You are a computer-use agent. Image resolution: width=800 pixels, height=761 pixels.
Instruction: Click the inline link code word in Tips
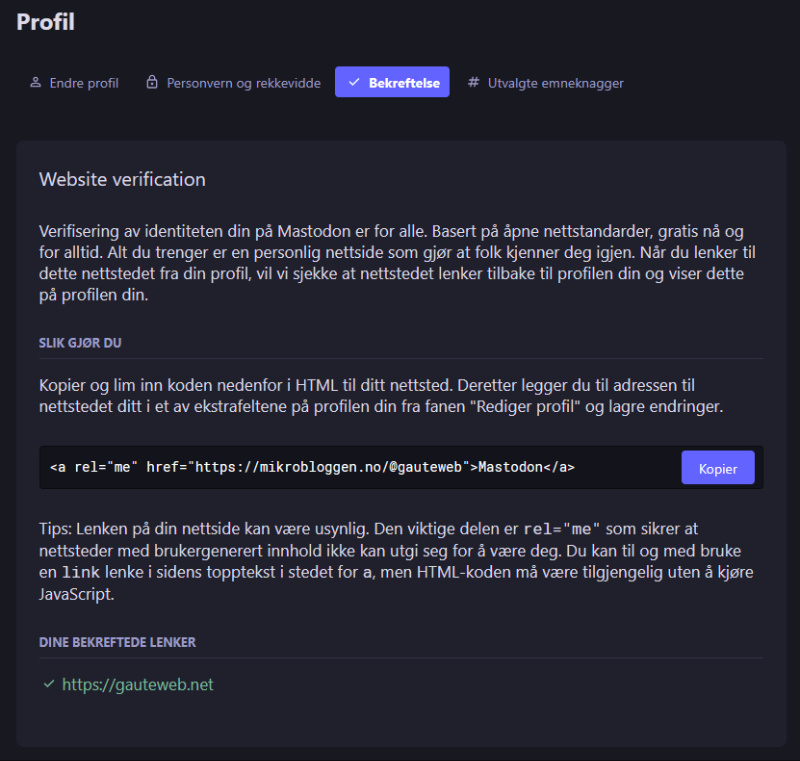81,573
